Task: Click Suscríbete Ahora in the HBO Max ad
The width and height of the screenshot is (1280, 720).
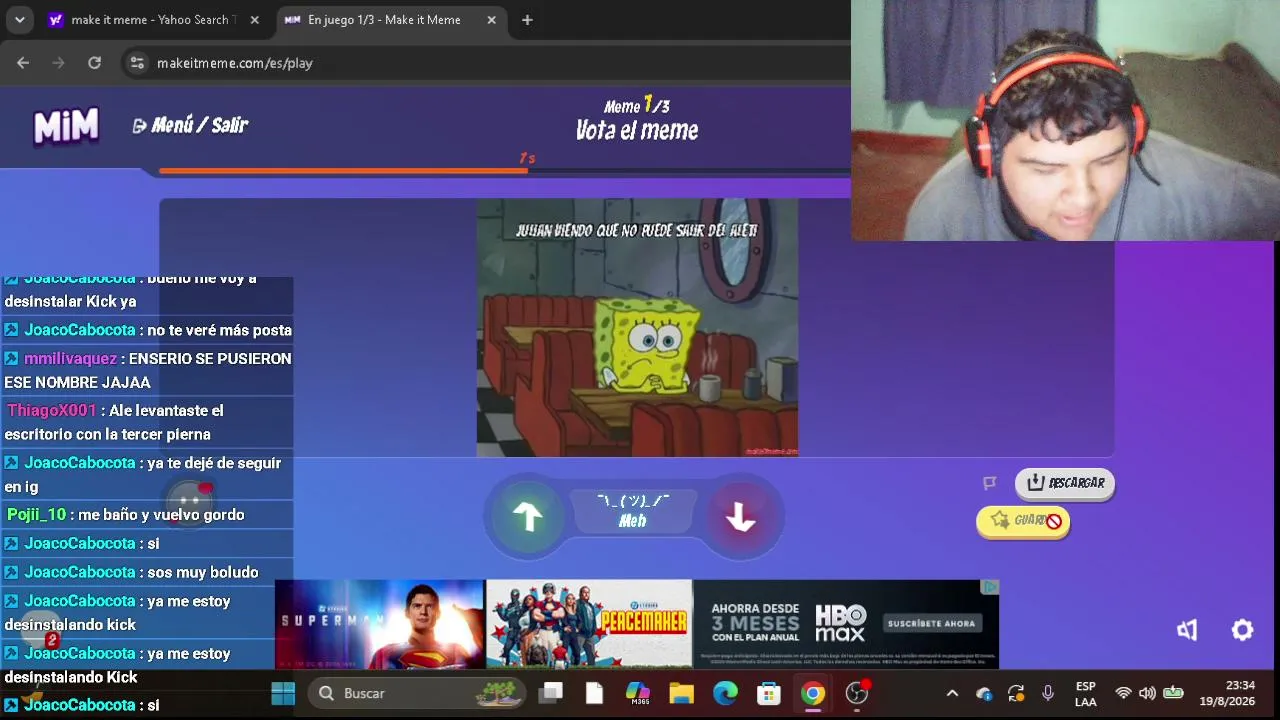Action: click(x=931, y=623)
